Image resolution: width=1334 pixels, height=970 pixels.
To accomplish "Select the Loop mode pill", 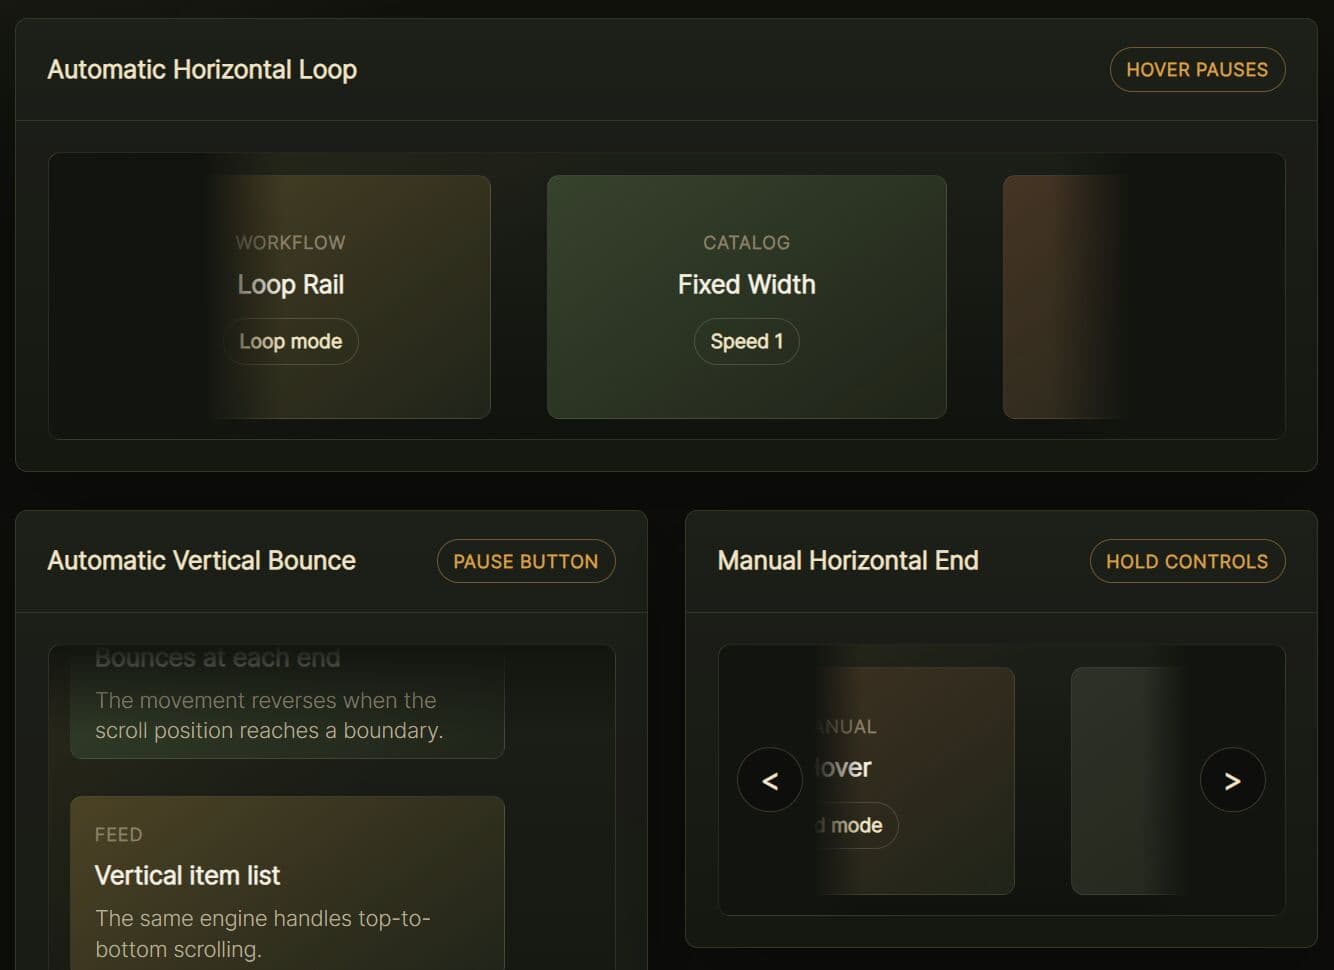I will (x=291, y=342).
